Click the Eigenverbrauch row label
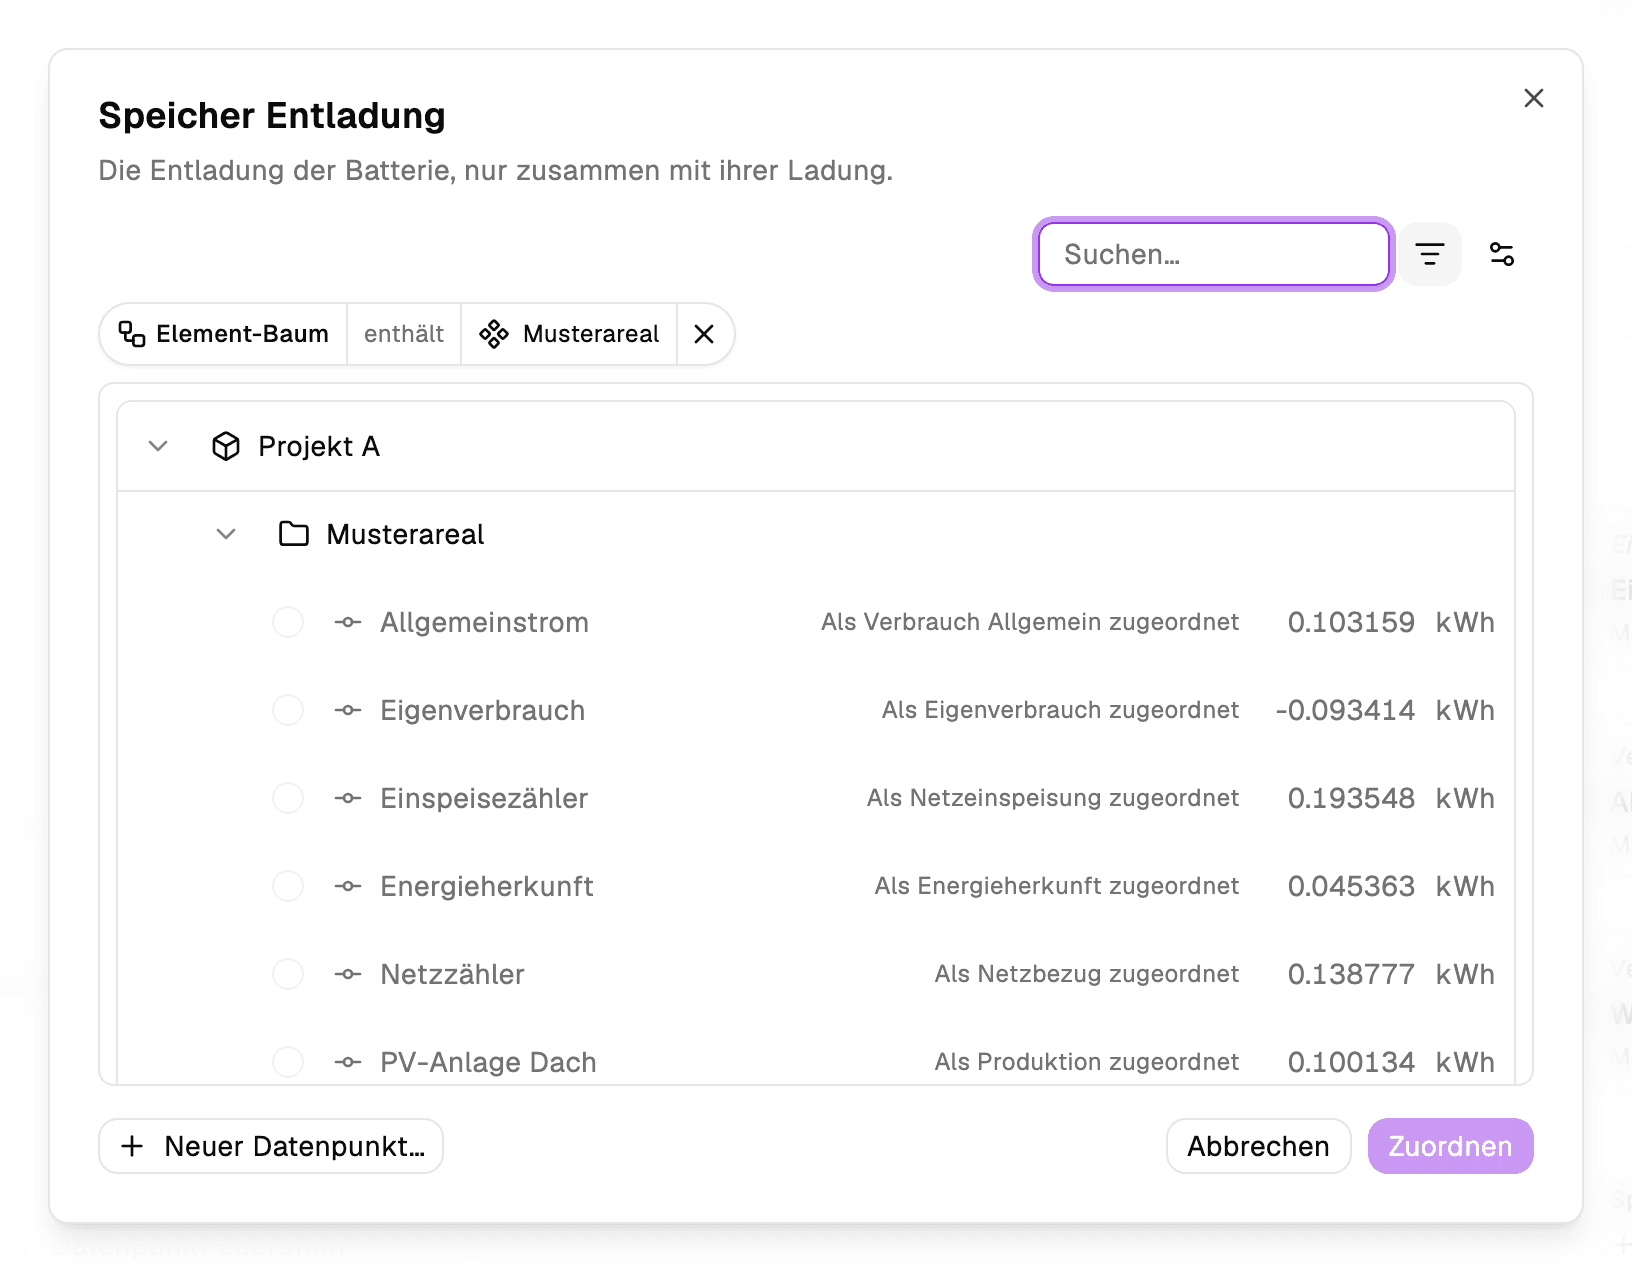 pyautogui.click(x=483, y=710)
